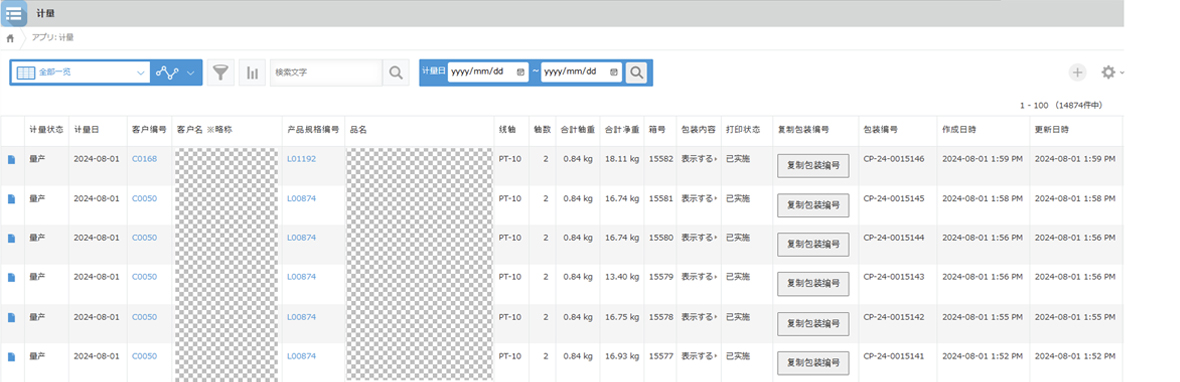The image size is (1180, 382).
Task: Expand 表示する for box 15580
Action: point(698,237)
